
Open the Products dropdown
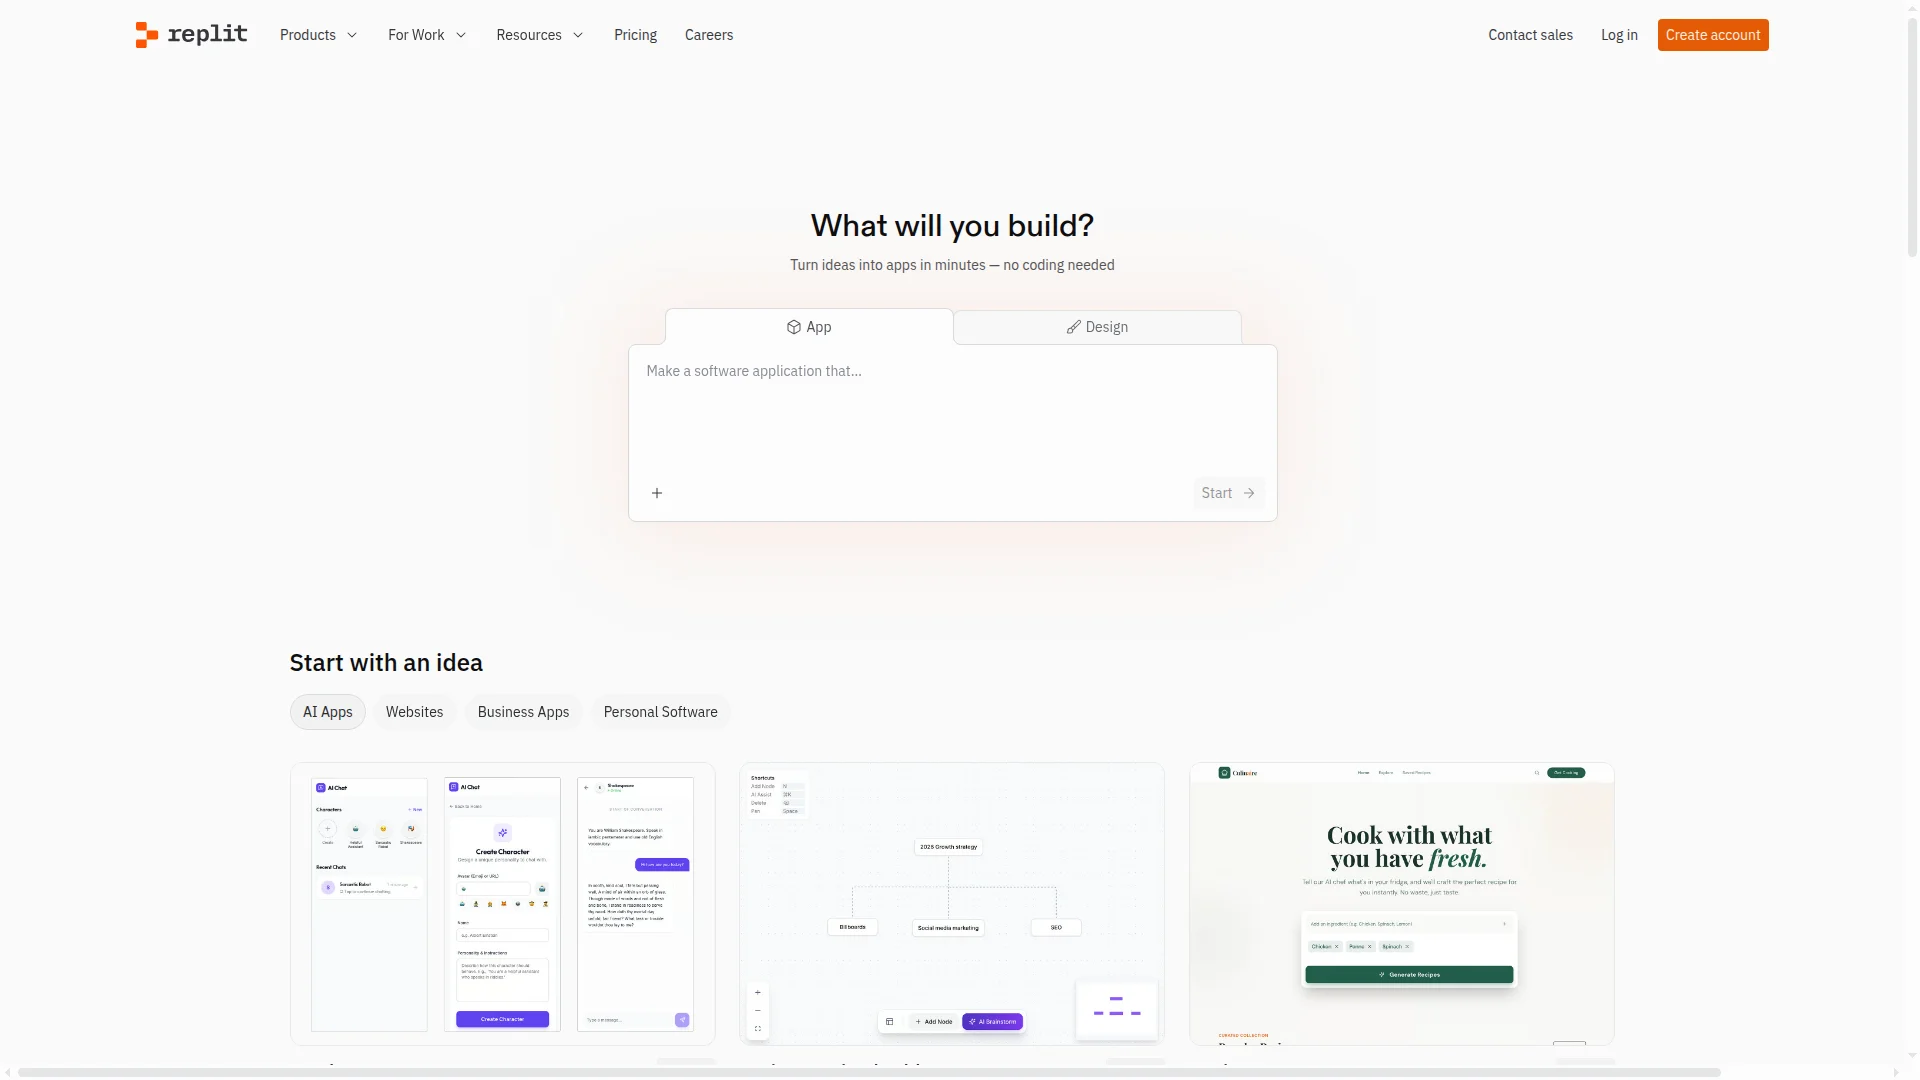click(x=317, y=34)
